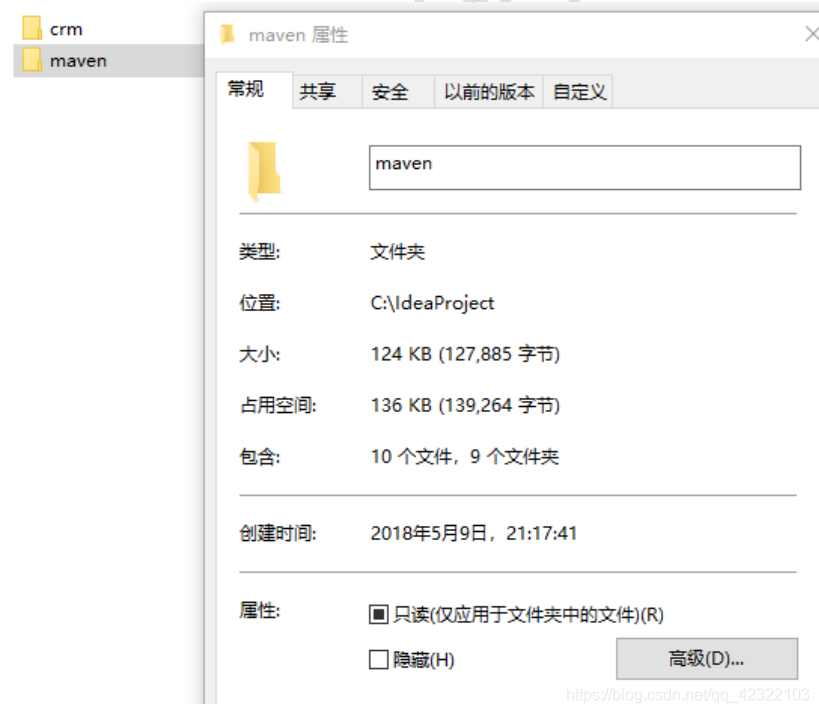The width and height of the screenshot is (819, 713).
Task: Open the 安全 tab
Action: 398,92
